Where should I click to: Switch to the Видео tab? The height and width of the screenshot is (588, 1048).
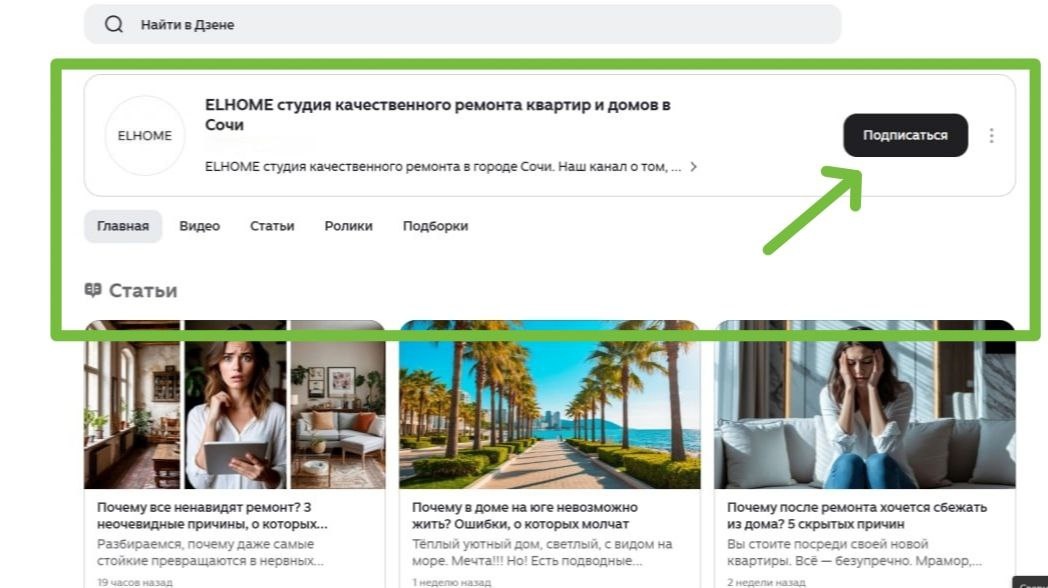point(199,226)
